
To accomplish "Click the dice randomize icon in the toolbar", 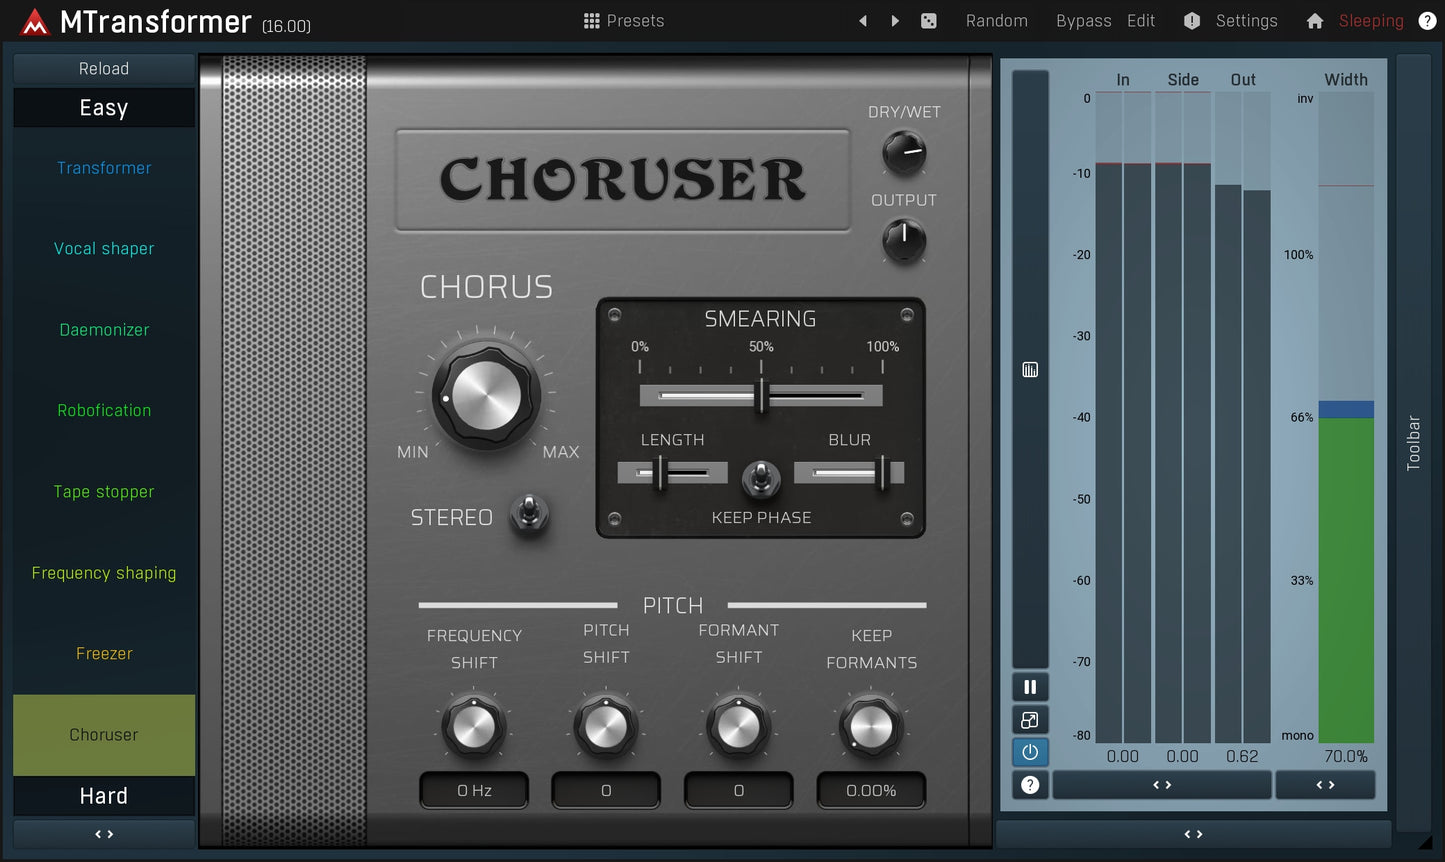I will click(928, 20).
